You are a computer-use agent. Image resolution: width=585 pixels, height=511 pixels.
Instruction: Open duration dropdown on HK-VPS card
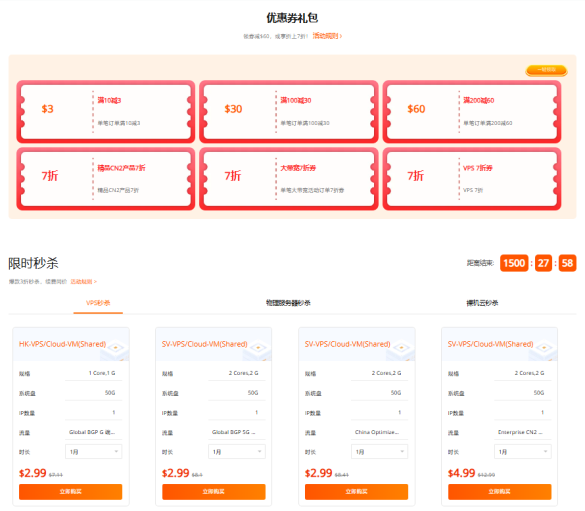(x=93, y=452)
